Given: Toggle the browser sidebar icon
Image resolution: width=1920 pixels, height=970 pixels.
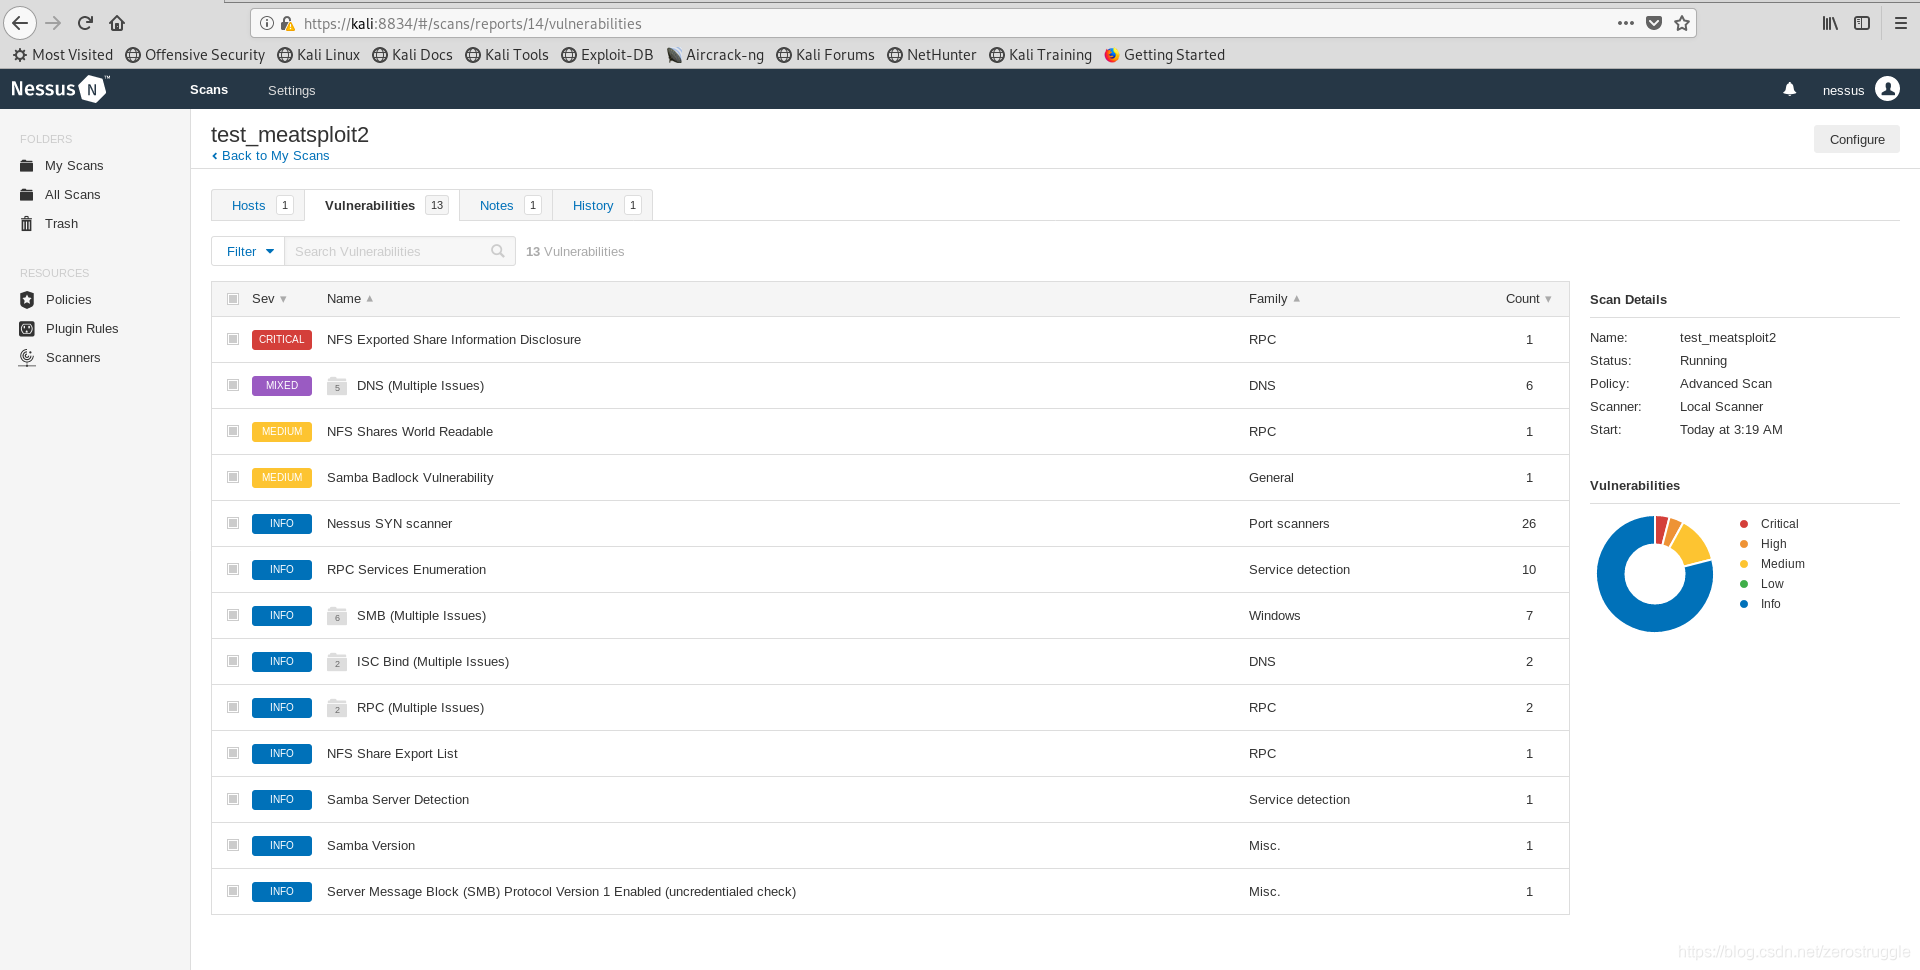Looking at the screenshot, I should (x=1862, y=23).
